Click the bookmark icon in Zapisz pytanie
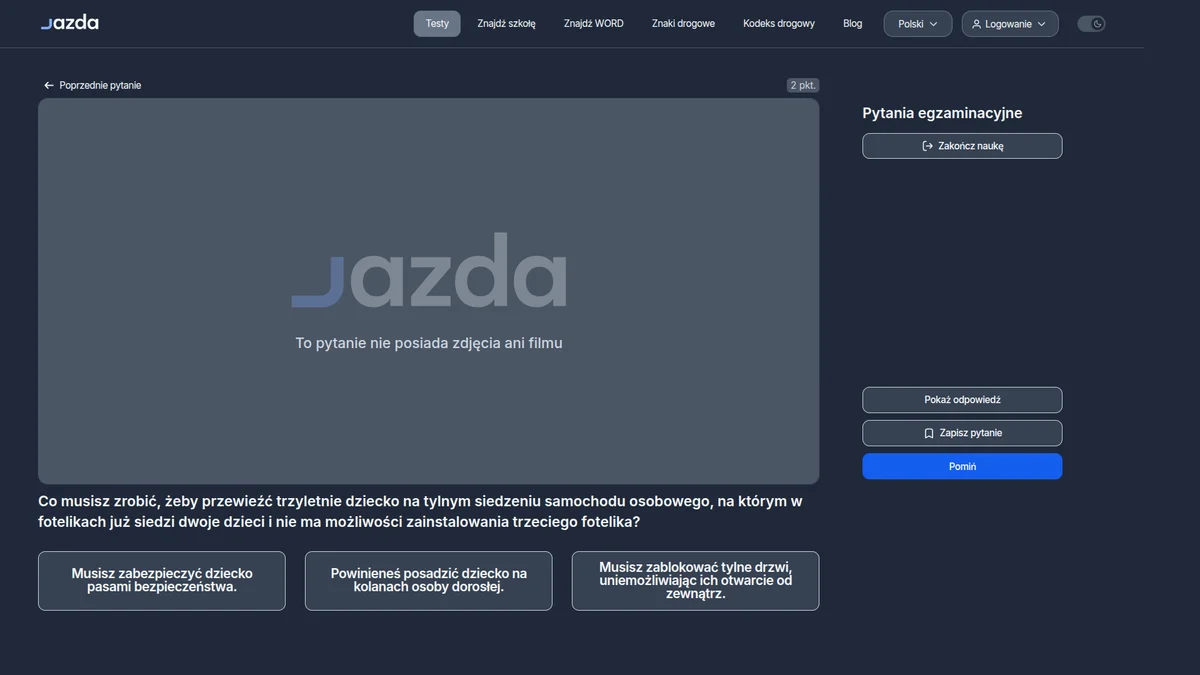 click(x=929, y=434)
